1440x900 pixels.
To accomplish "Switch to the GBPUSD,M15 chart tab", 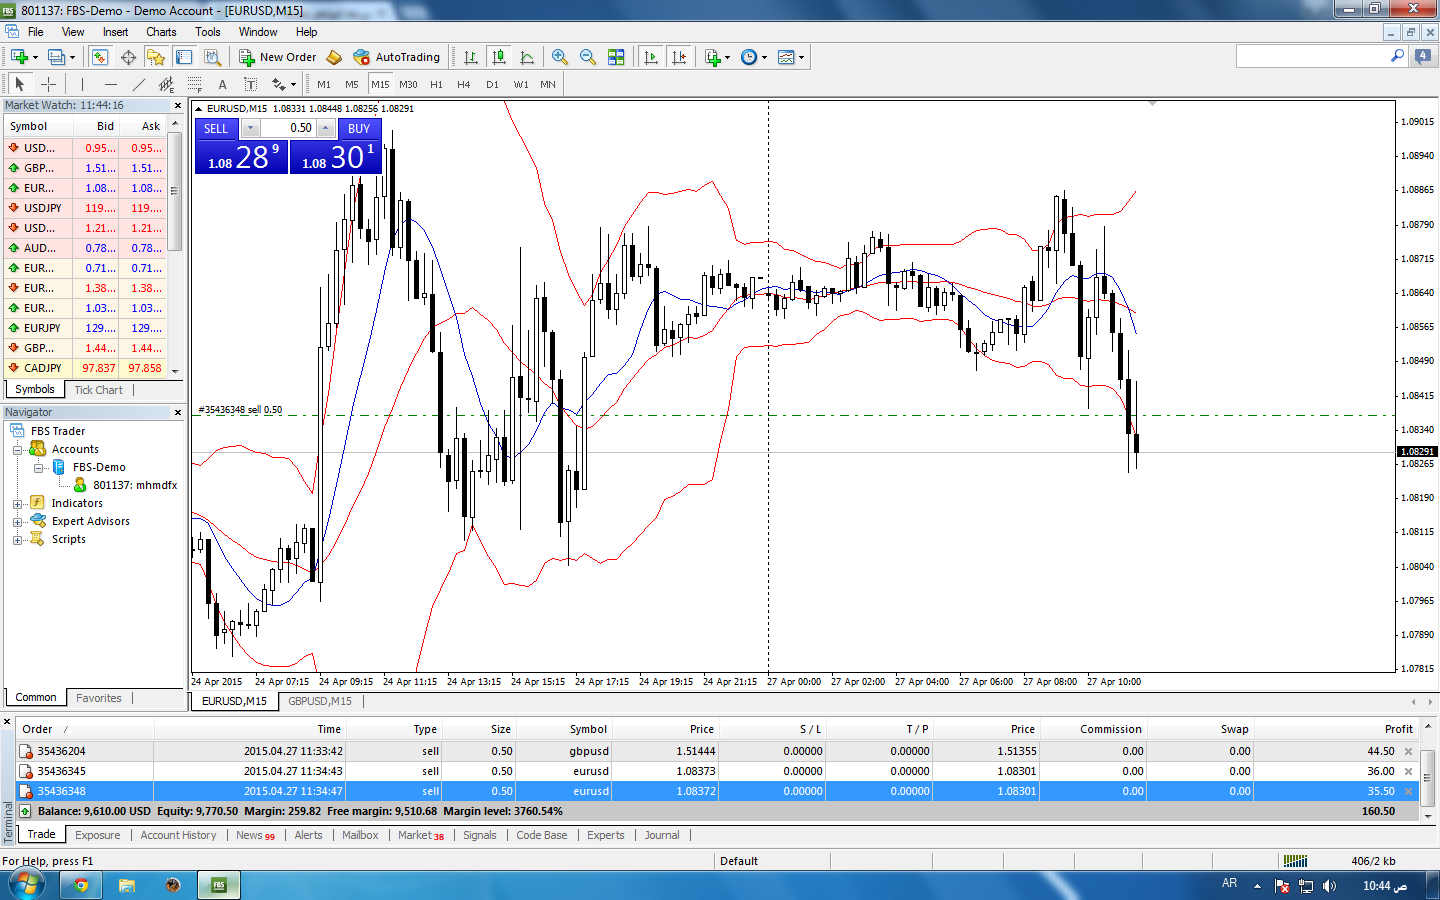I will point(320,701).
